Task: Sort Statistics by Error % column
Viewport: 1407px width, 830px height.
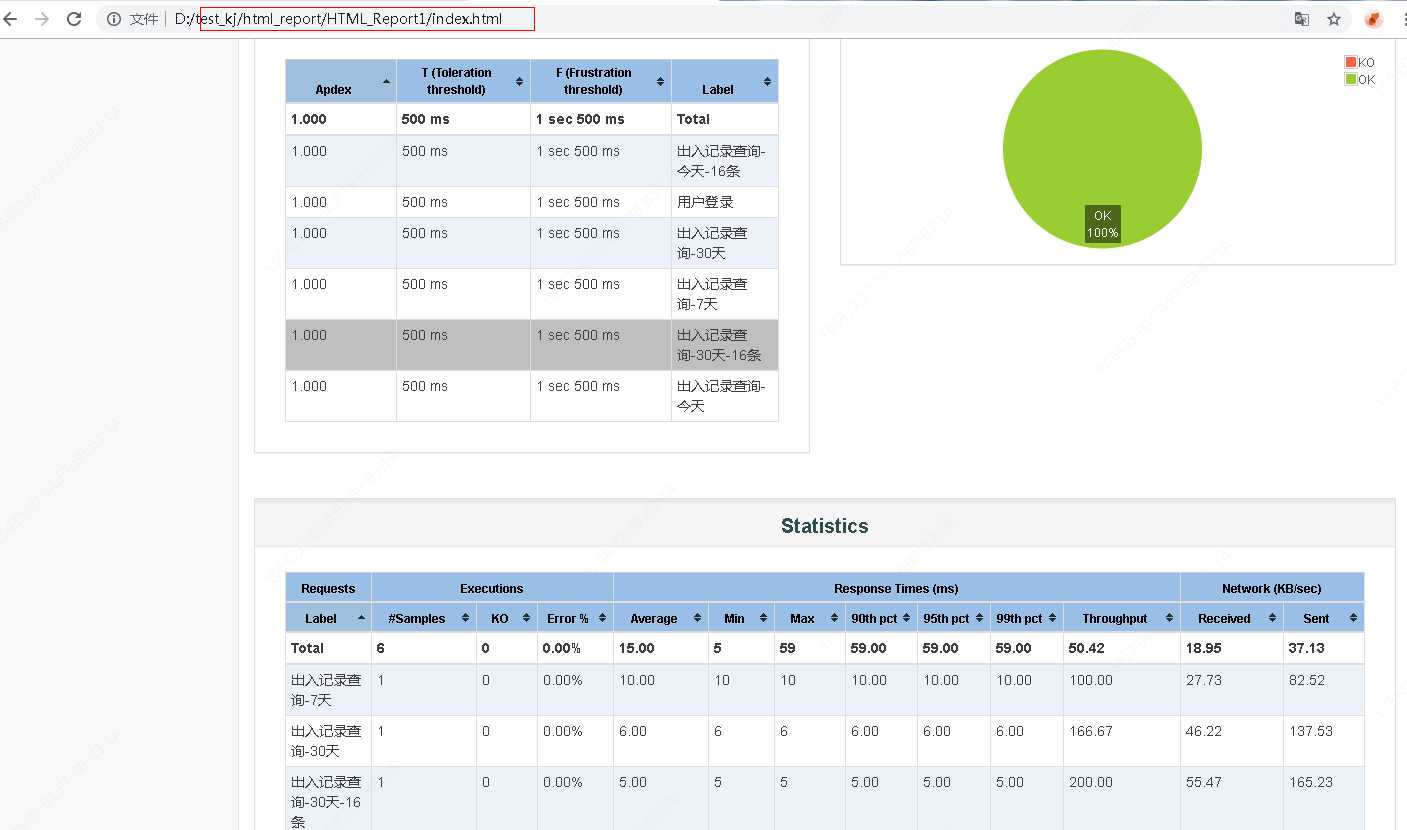Action: point(575,618)
